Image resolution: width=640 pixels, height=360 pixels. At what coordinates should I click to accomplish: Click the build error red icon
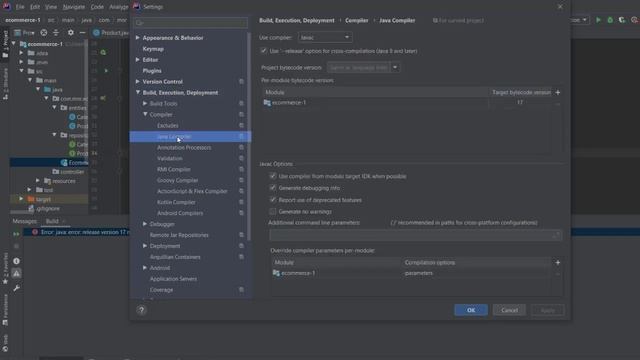(x=35, y=232)
